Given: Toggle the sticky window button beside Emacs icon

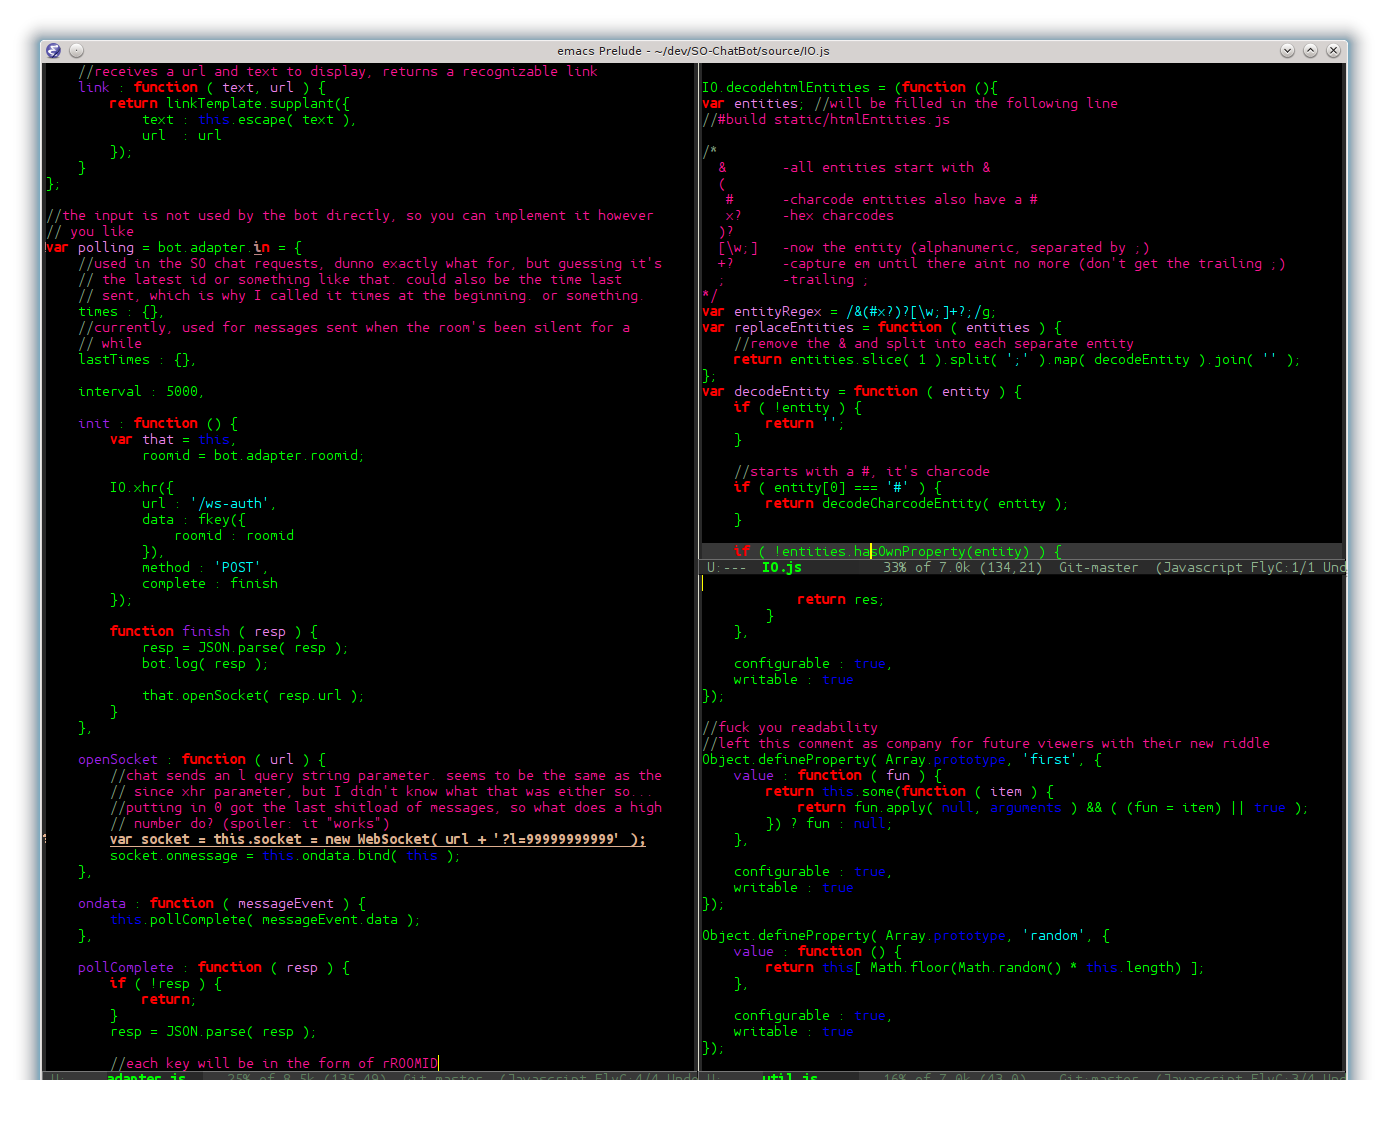Looking at the screenshot, I should 77,50.
